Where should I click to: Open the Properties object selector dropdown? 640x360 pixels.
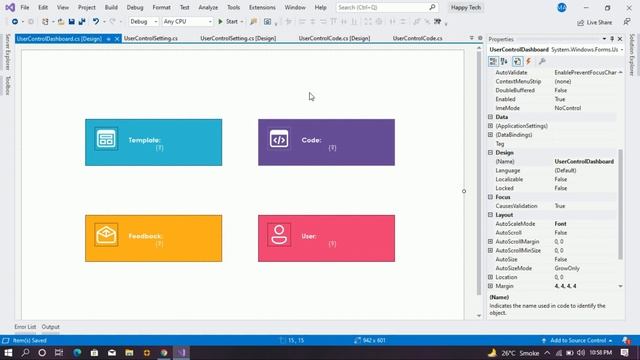pos(622,50)
